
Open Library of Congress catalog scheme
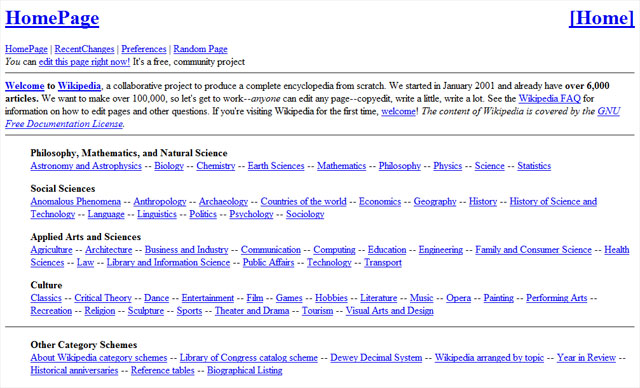pos(249,358)
